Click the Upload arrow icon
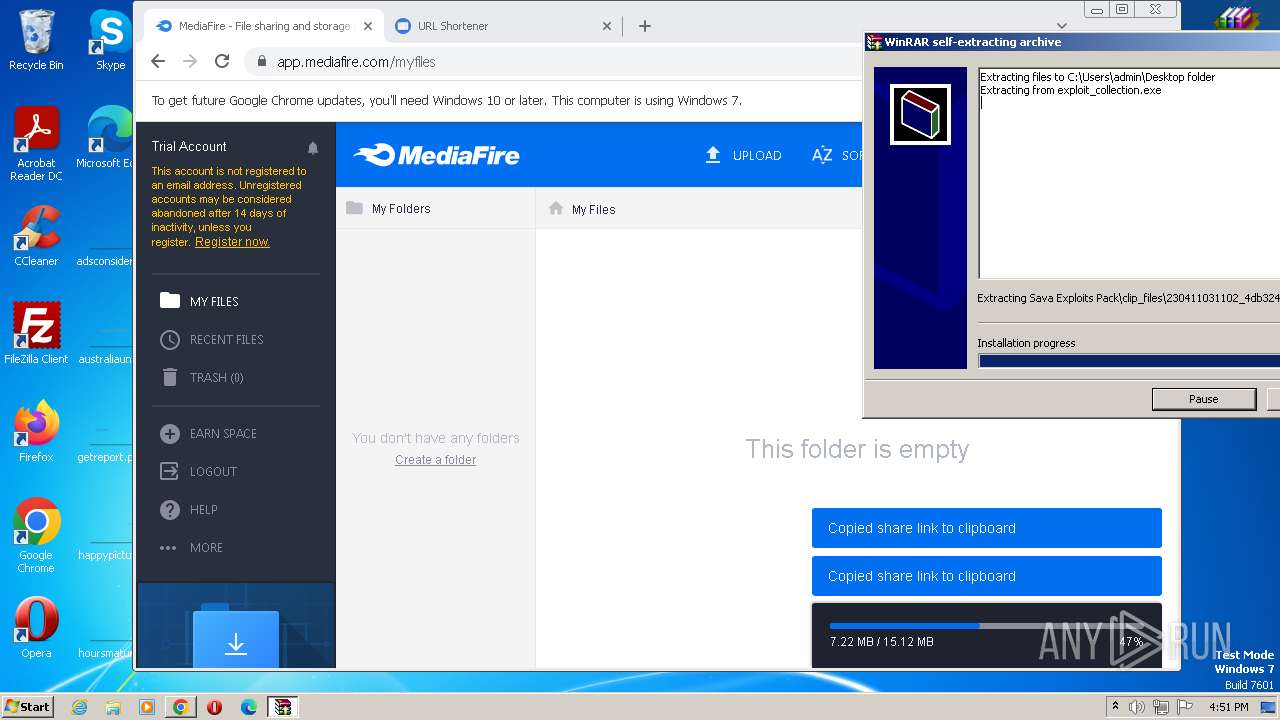The height and width of the screenshot is (720, 1280). coord(713,155)
